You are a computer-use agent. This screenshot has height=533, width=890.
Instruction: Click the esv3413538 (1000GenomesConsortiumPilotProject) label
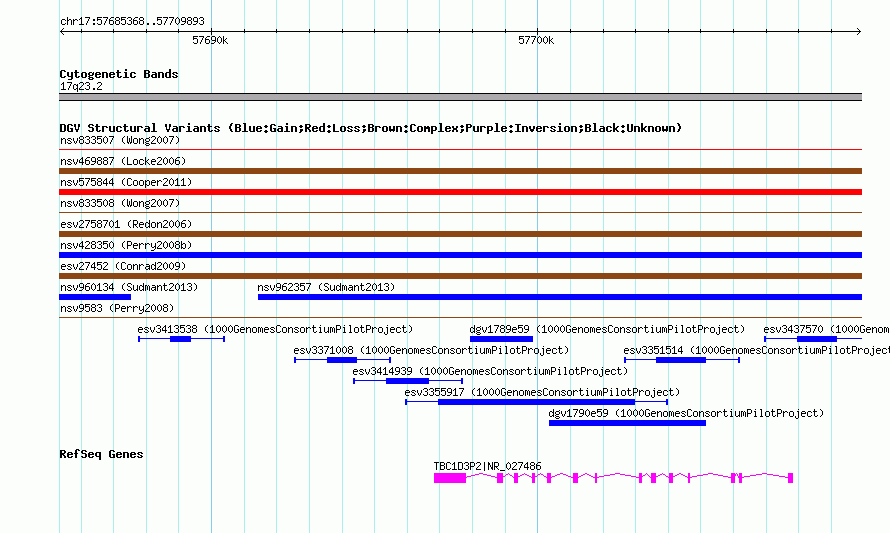pyautogui.click(x=275, y=329)
